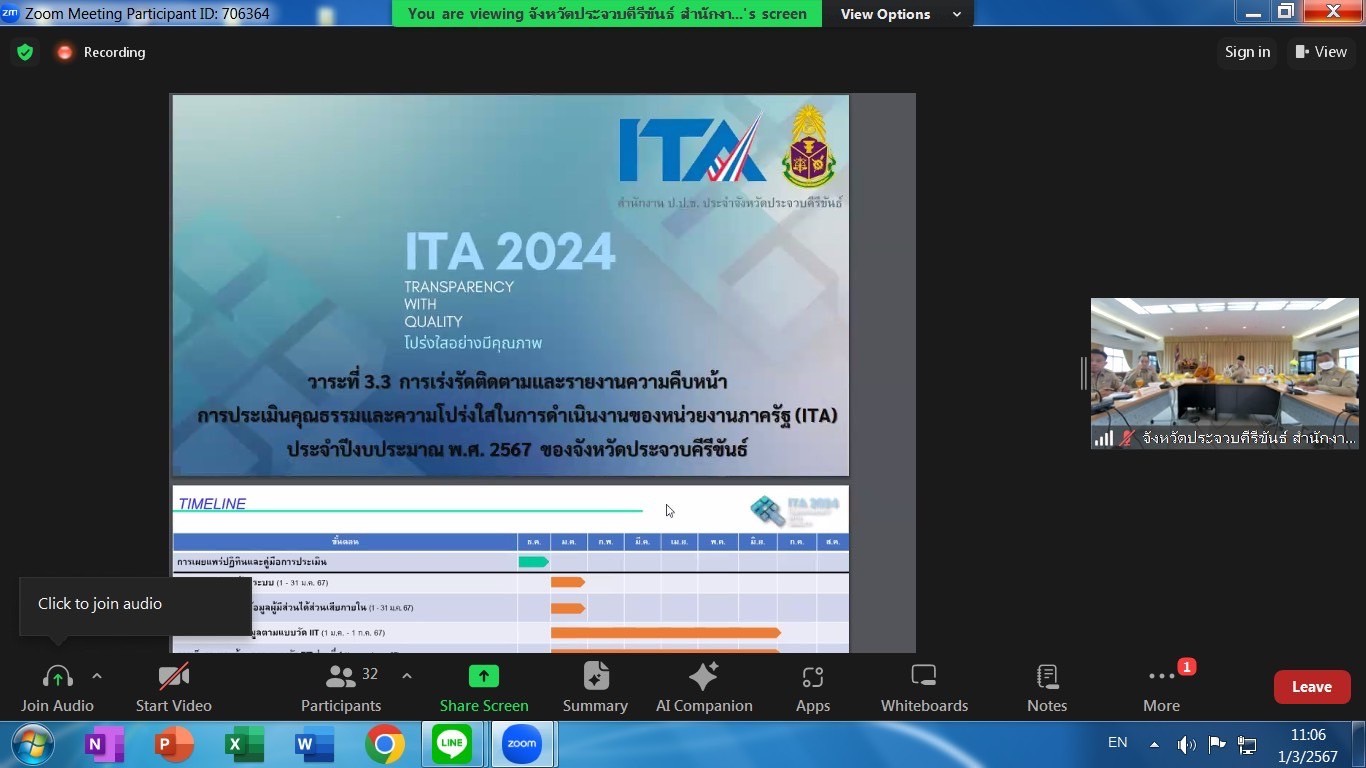This screenshot has width=1366, height=768.
Task: Click the video panel resize handle
Action: pos(1083,373)
